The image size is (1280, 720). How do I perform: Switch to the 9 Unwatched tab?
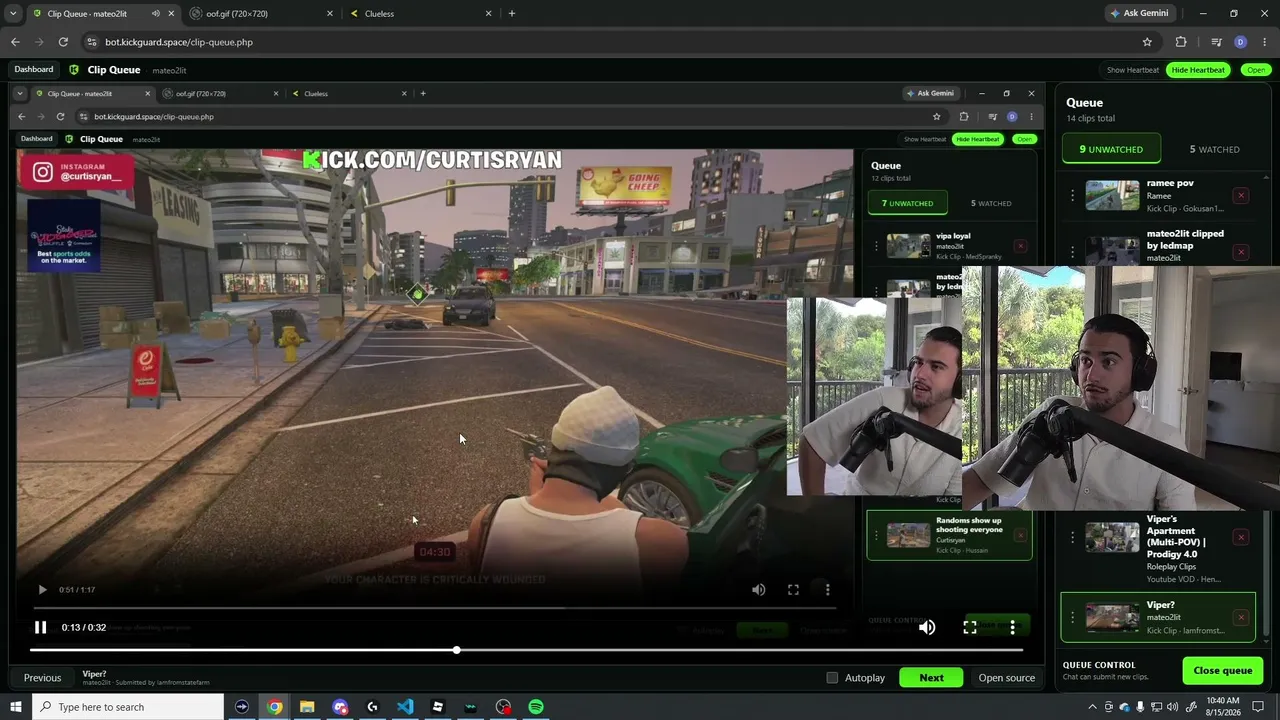[x=1111, y=149]
